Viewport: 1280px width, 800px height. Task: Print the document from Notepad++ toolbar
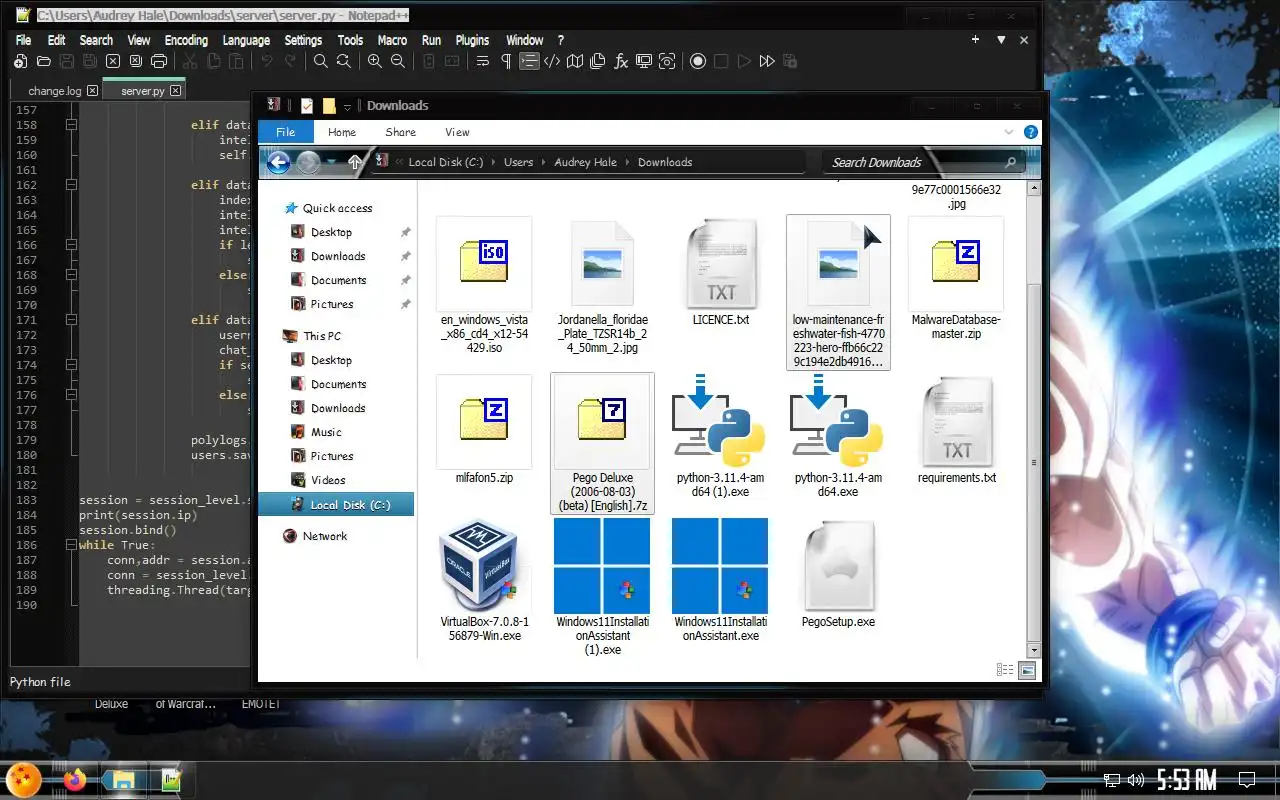point(159,61)
